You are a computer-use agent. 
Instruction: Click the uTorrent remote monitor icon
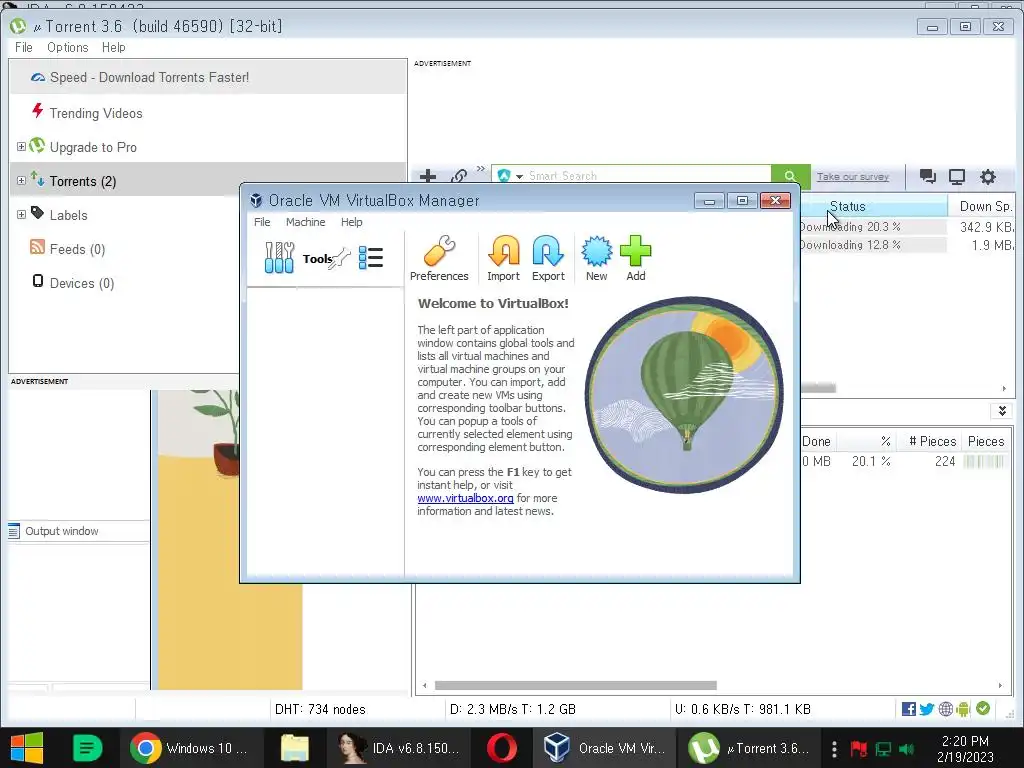click(x=957, y=176)
